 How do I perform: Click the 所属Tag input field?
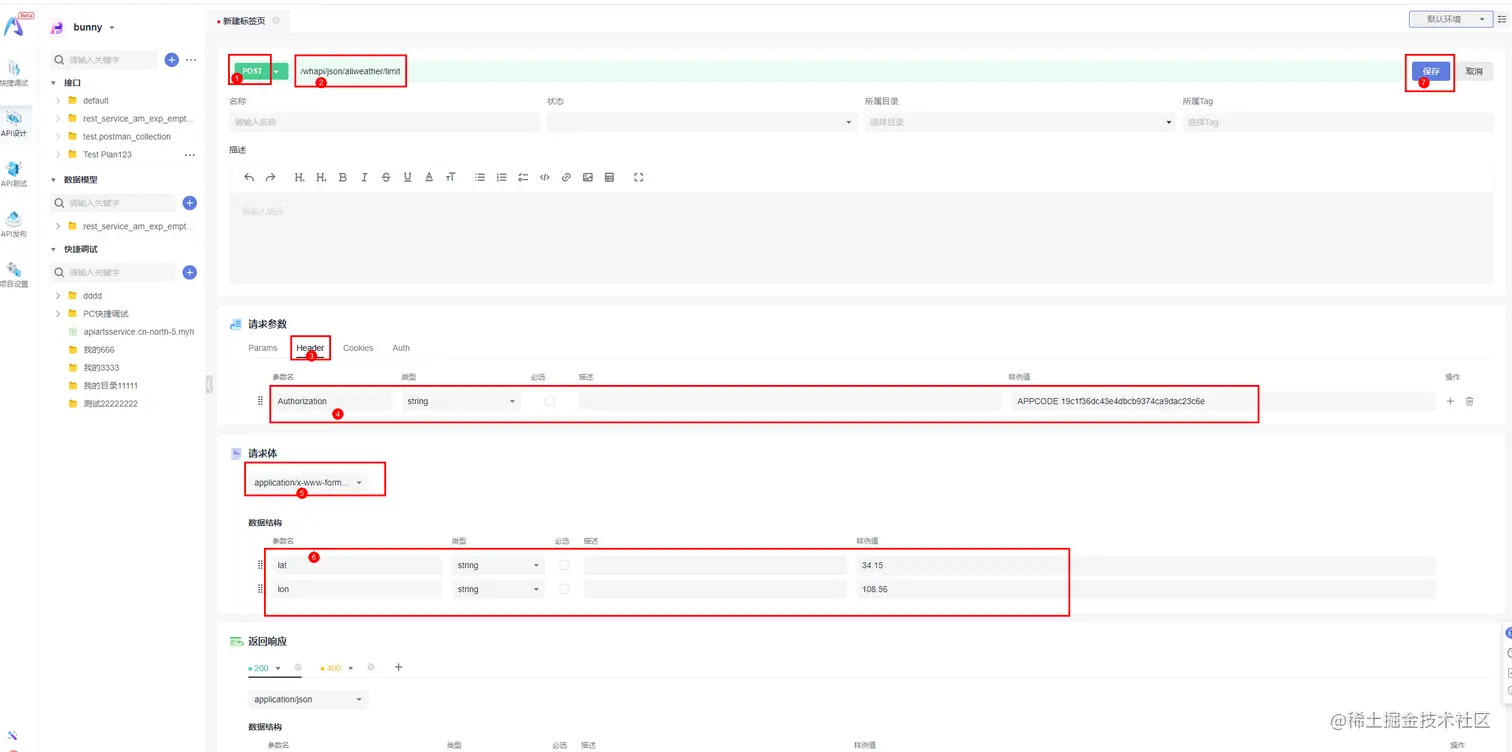coord(1337,122)
